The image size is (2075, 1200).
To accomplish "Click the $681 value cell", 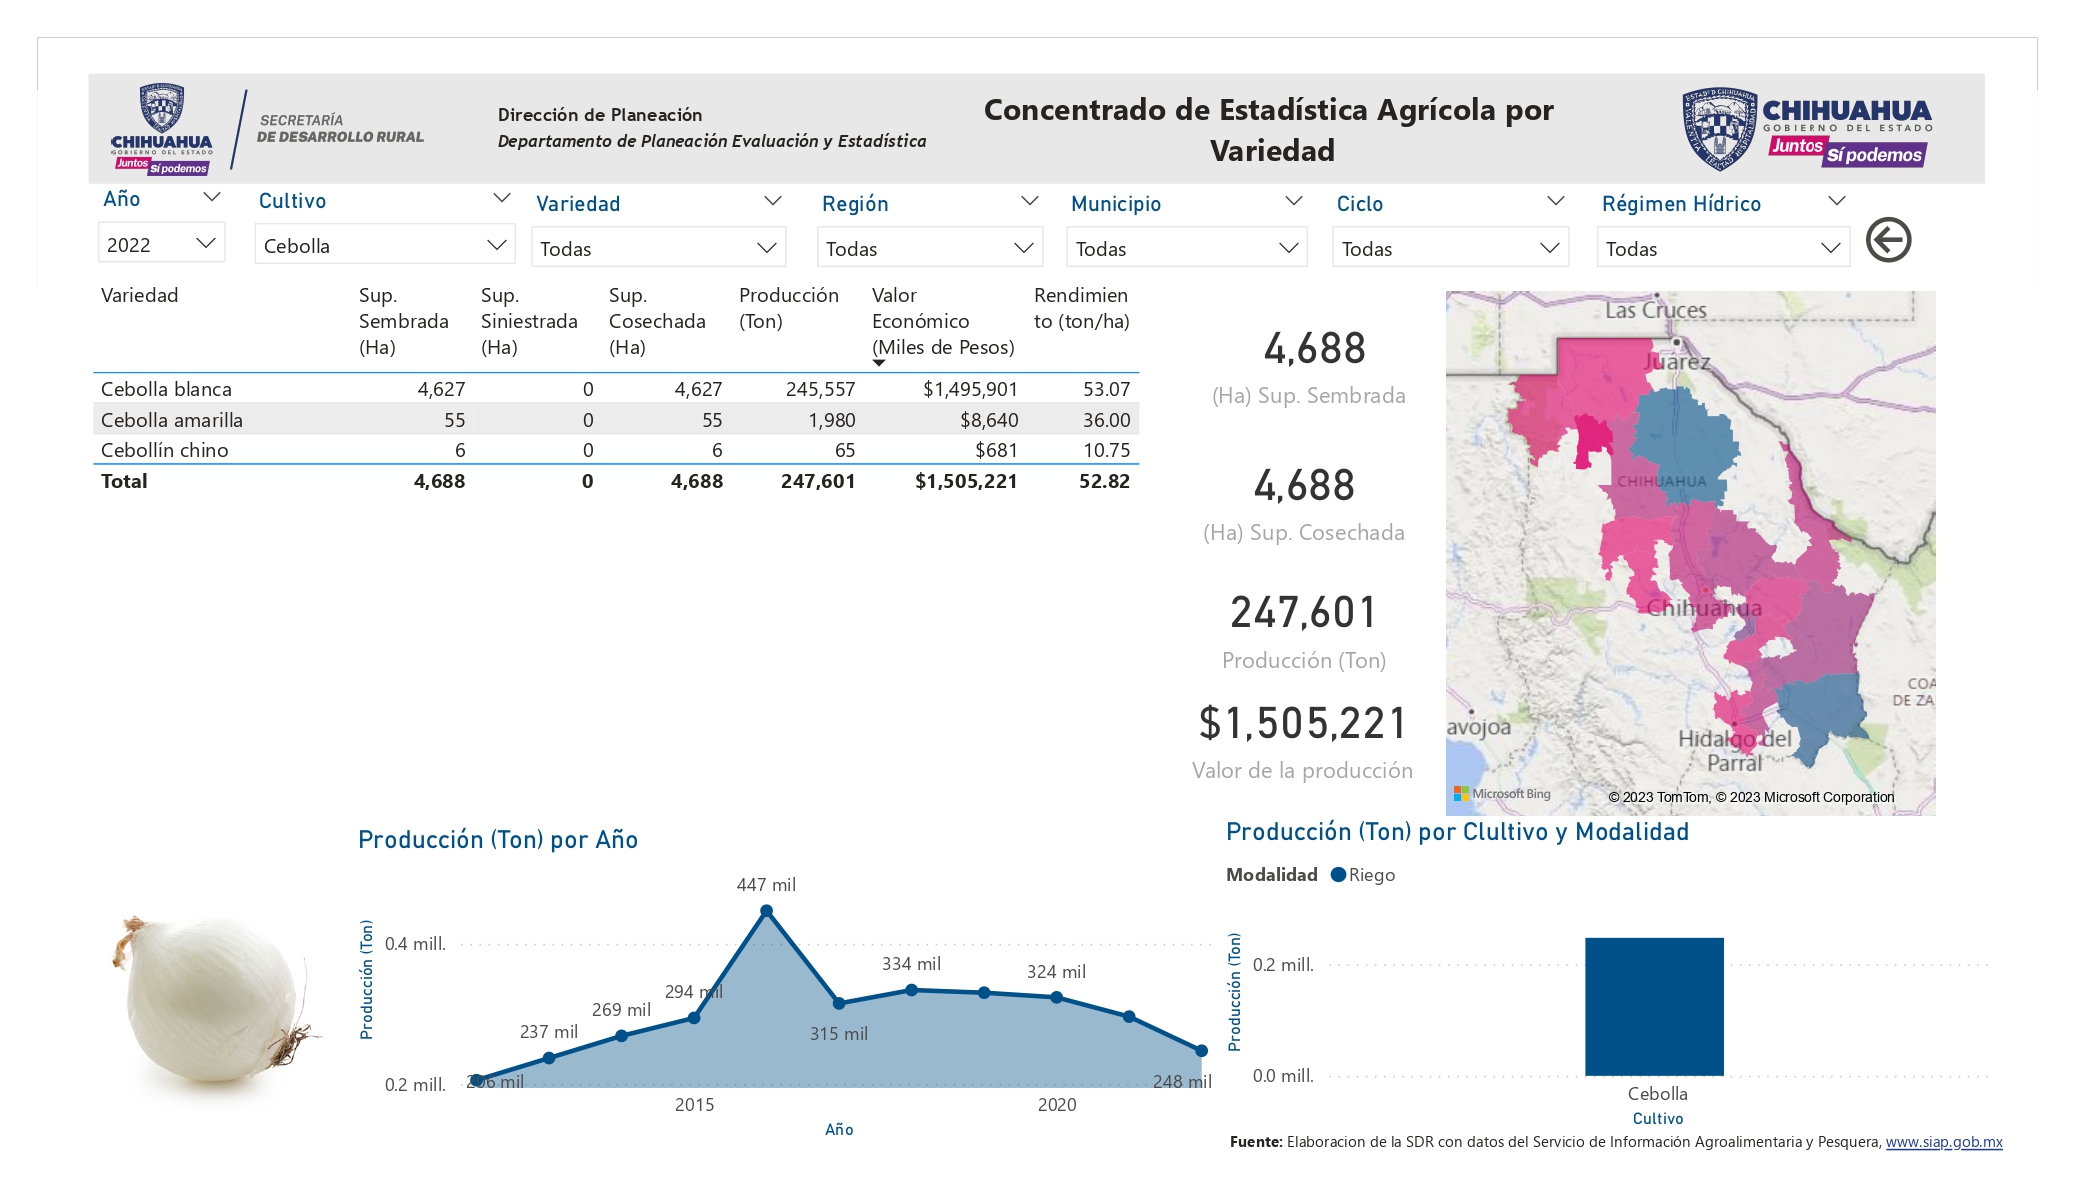I will tap(996, 450).
